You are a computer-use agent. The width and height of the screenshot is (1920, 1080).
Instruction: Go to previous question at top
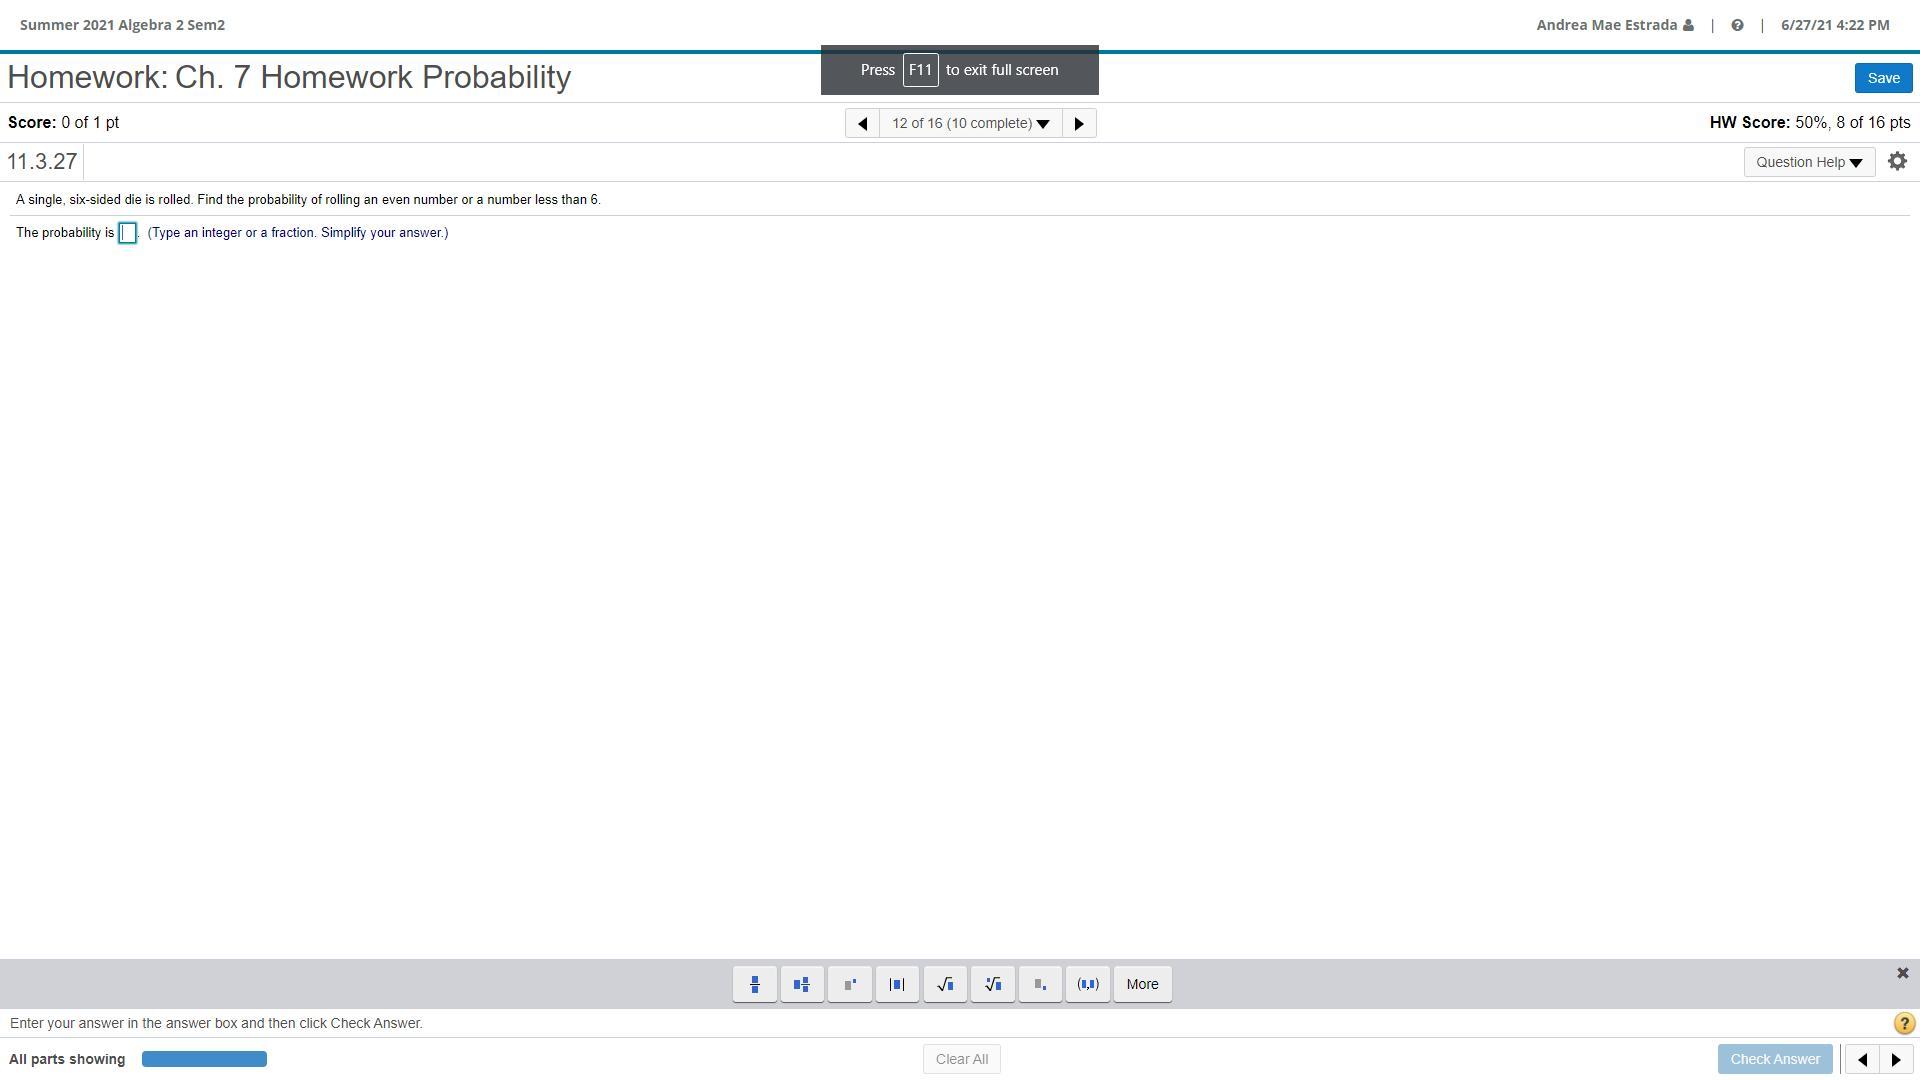[862, 123]
